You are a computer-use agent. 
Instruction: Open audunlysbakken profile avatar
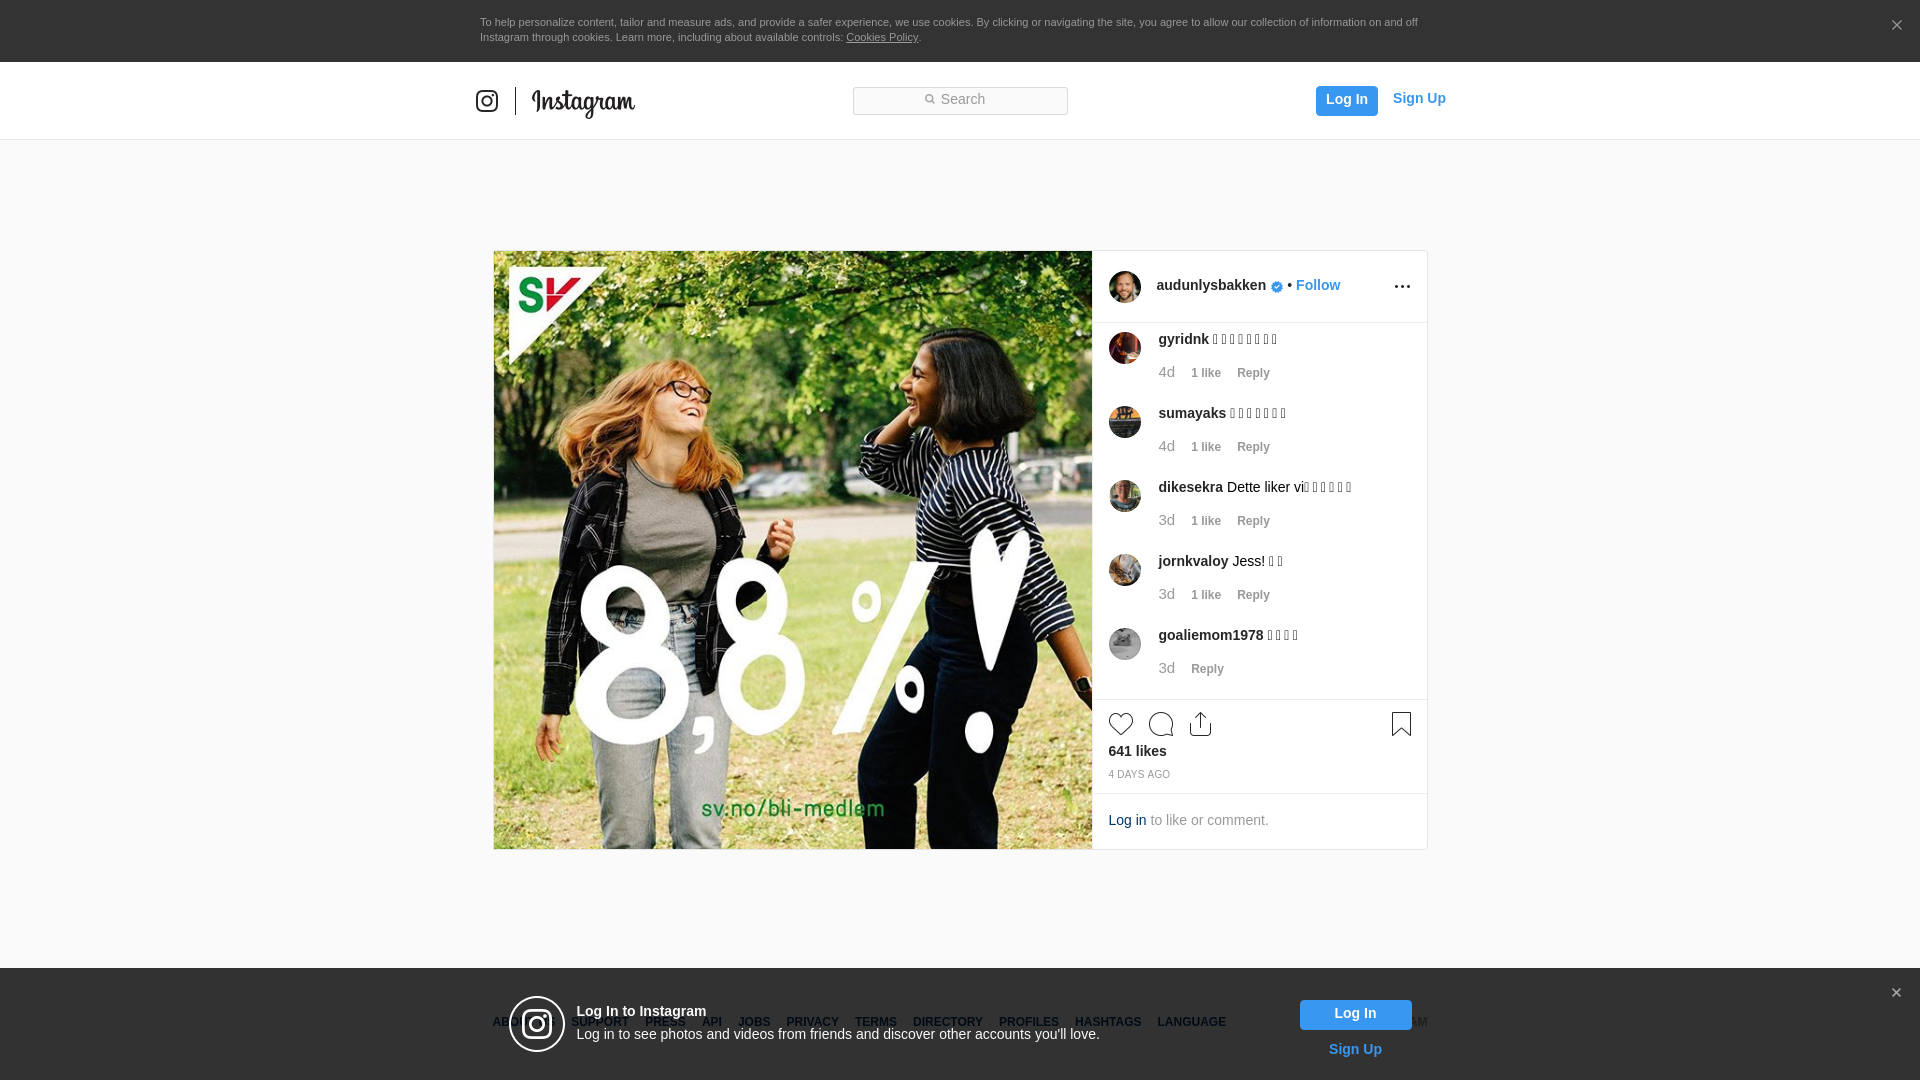(x=1125, y=287)
